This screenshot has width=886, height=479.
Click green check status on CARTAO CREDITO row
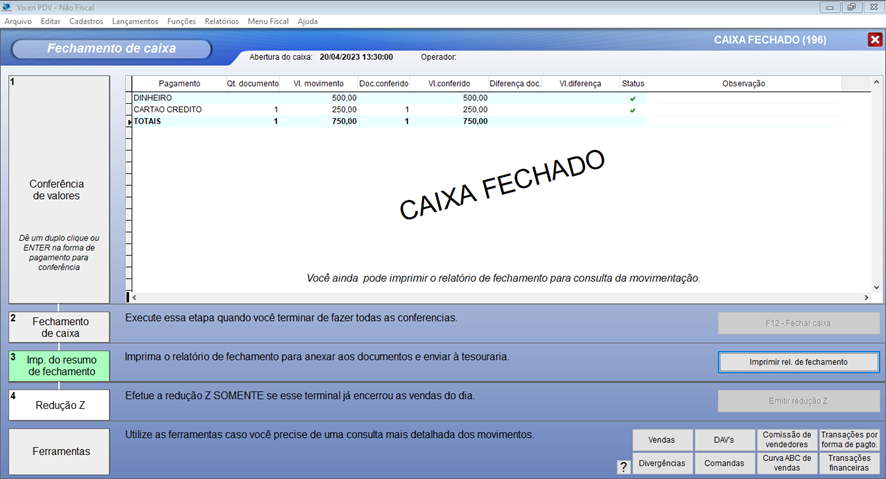coord(632,110)
